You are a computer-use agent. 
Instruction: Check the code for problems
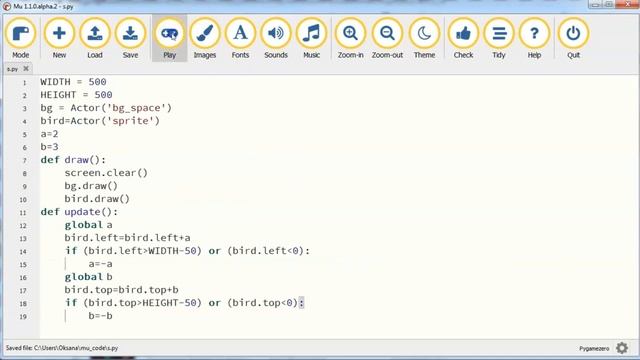pyautogui.click(x=463, y=39)
